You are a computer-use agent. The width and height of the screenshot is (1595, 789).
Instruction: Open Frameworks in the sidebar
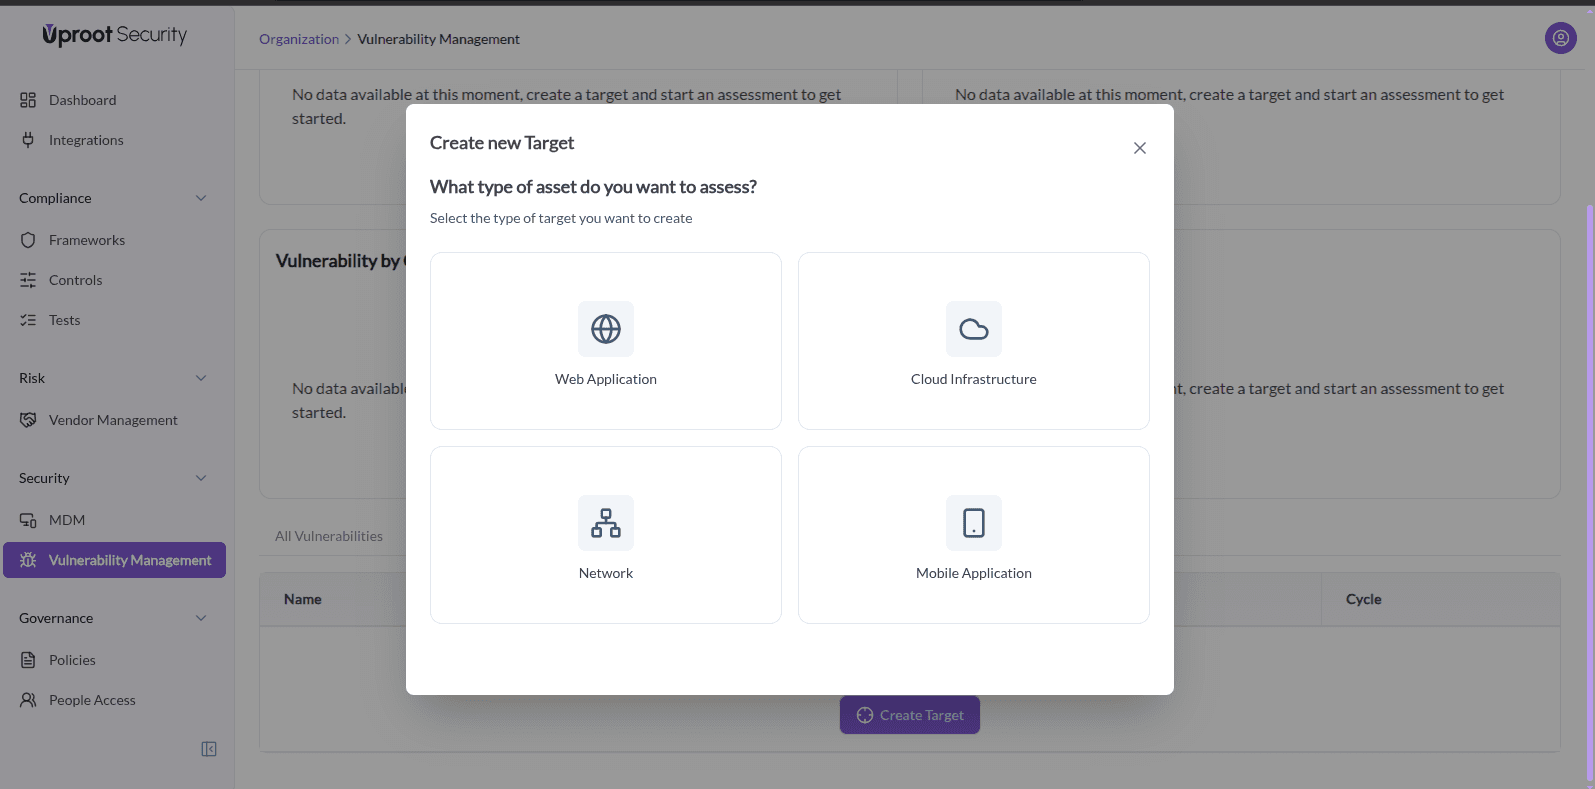[x=87, y=240]
